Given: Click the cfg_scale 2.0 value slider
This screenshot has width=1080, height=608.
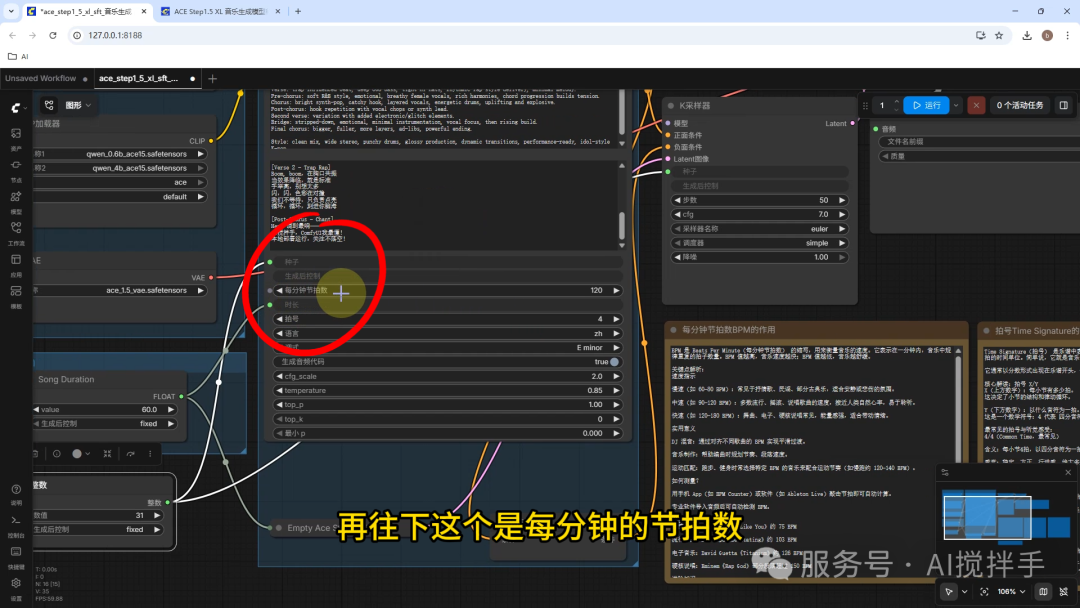Looking at the screenshot, I should pos(447,377).
